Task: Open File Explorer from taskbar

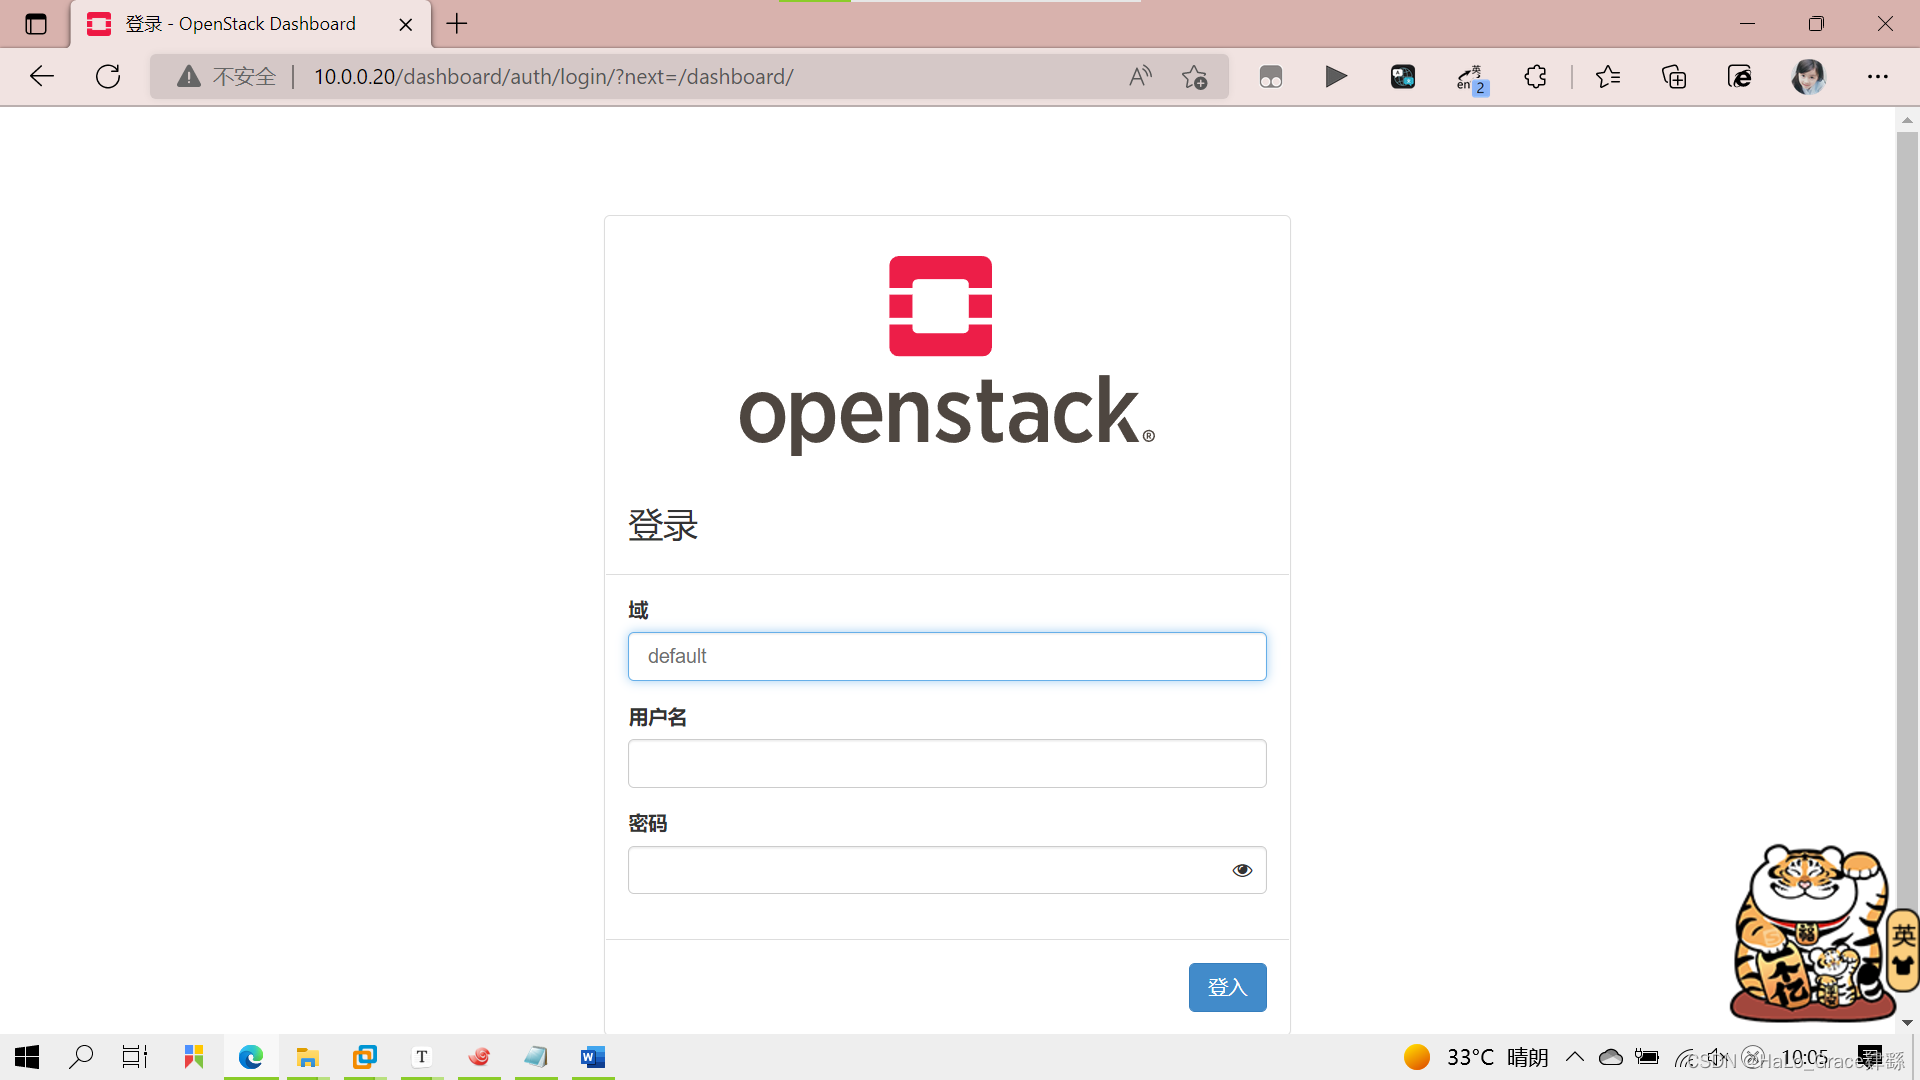Action: [308, 1057]
